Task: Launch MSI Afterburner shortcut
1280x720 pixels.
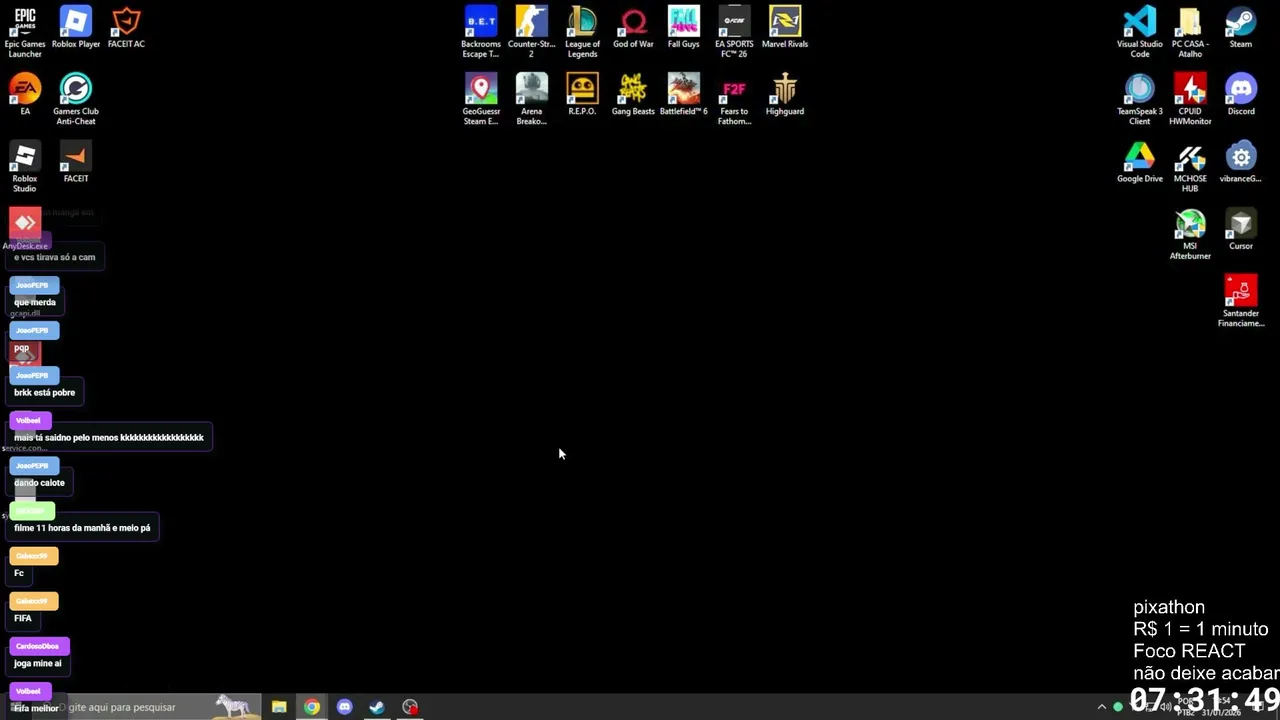Action: pos(1190,234)
